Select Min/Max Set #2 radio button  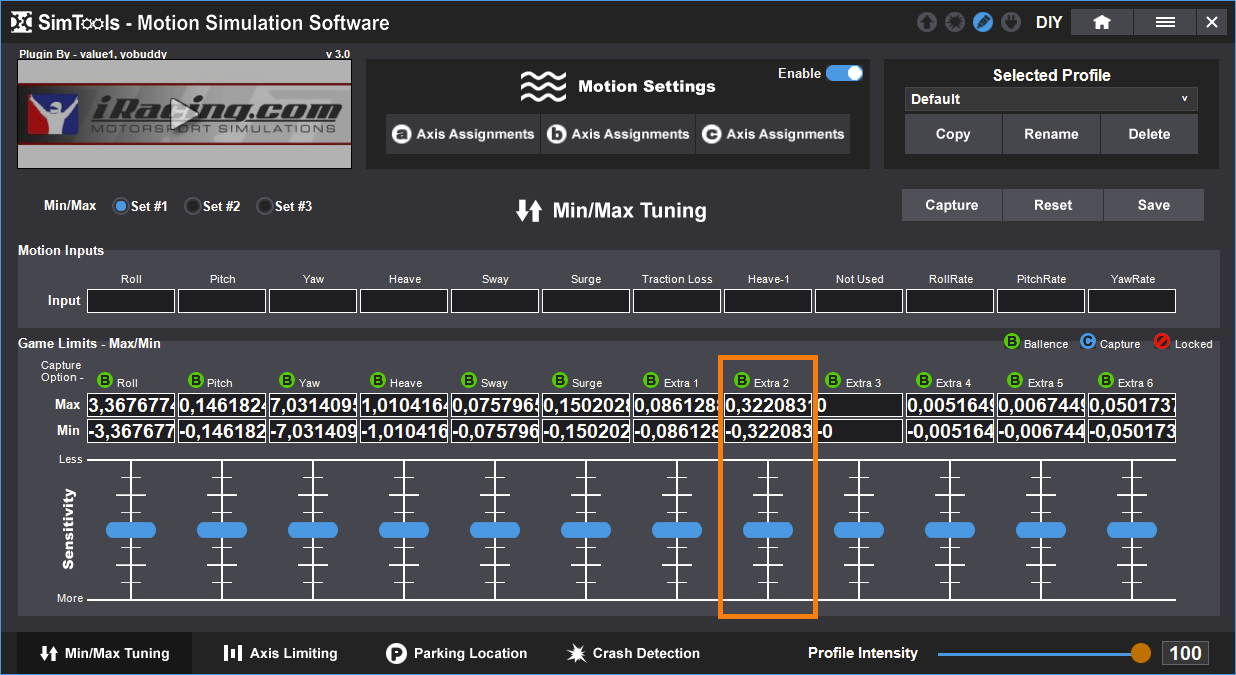[x=192, y=206]
